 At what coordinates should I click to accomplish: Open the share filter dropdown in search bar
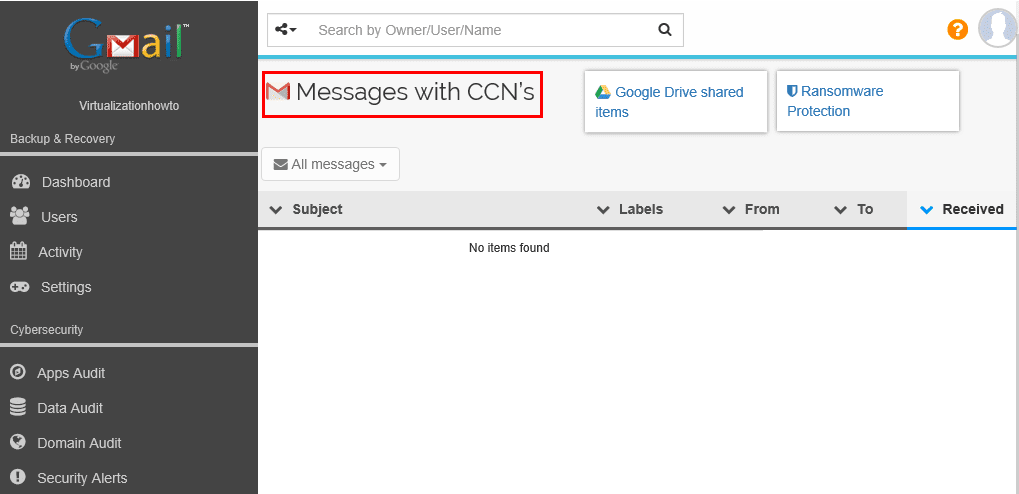tap(286, 30)
